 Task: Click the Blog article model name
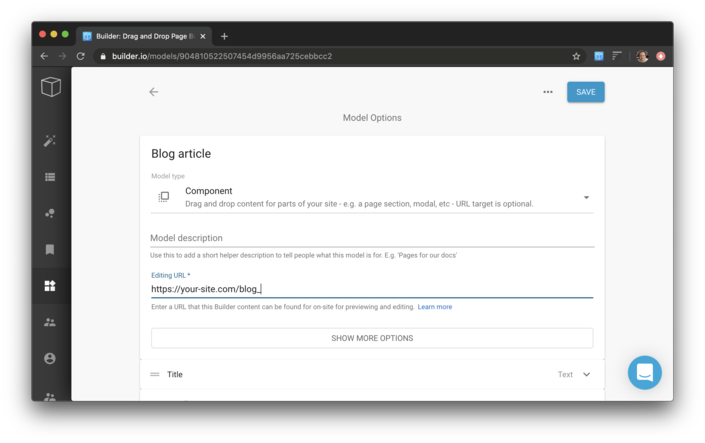pyautogui.click(x=181, y=154)
